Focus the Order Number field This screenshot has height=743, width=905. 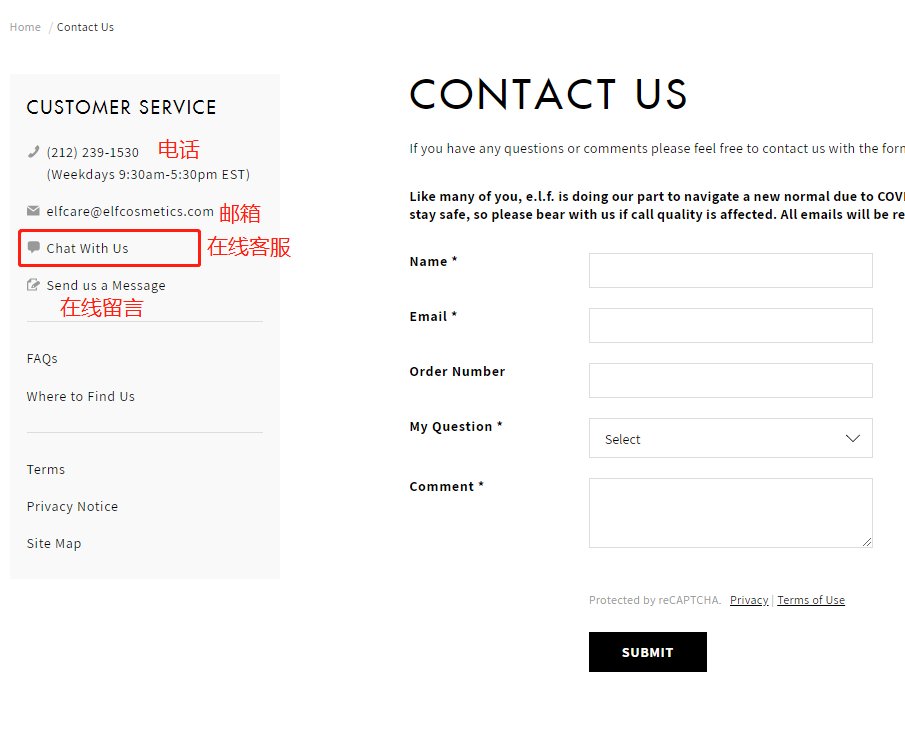[730, 380]
